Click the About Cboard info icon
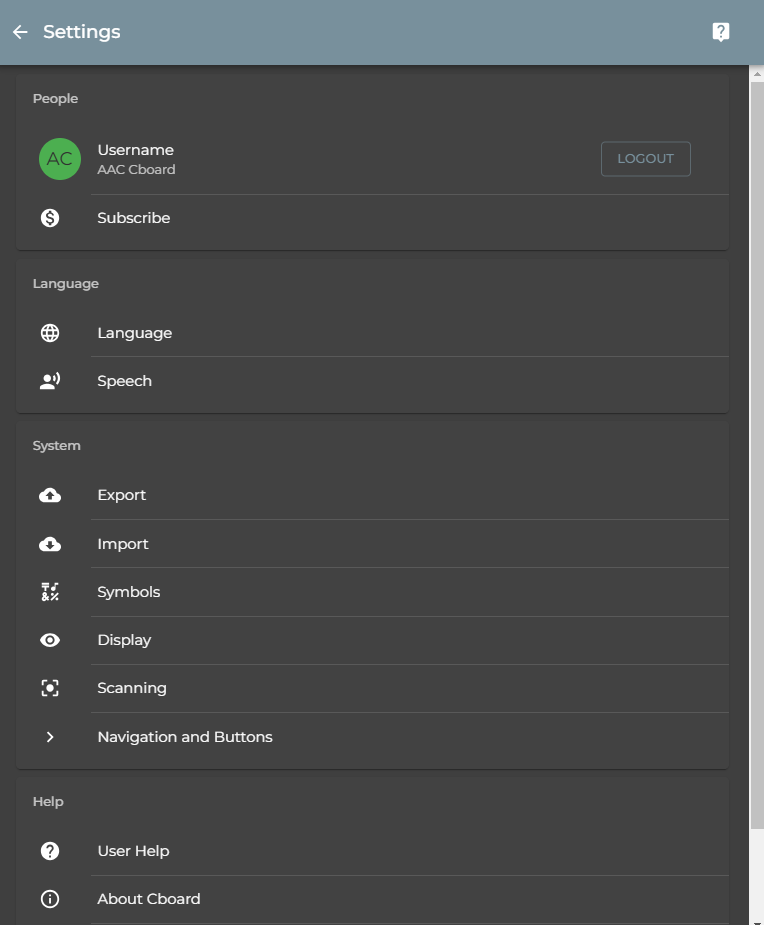This screenshot has width=764, height=925. click(50, 898)
